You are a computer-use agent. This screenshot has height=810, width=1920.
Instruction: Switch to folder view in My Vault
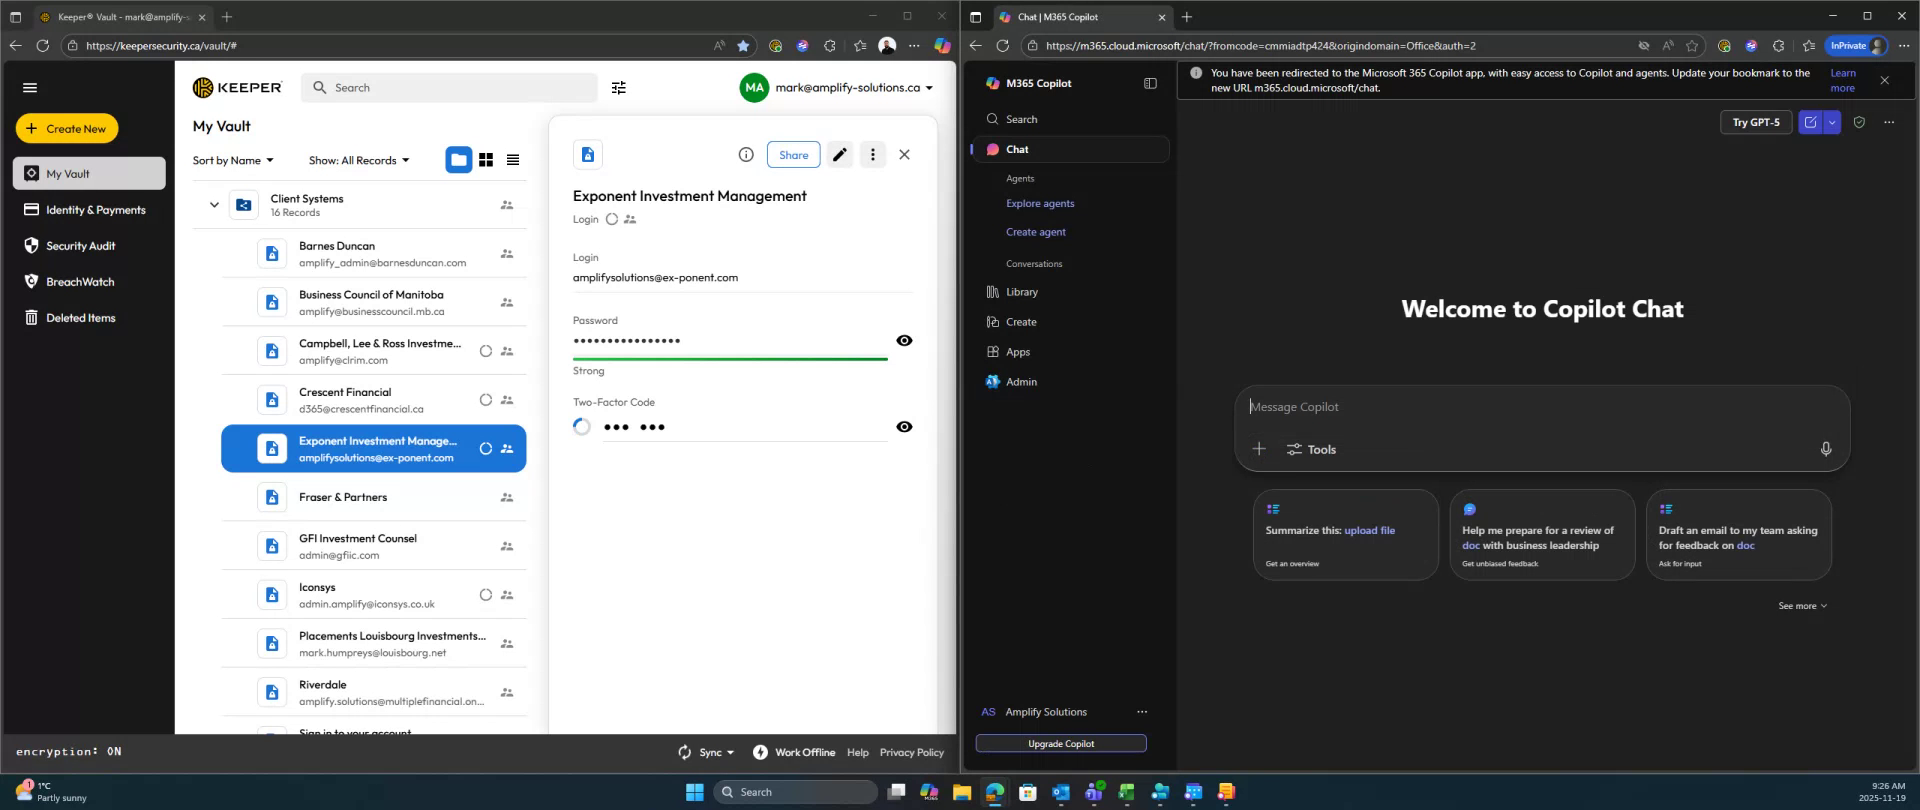459,160
